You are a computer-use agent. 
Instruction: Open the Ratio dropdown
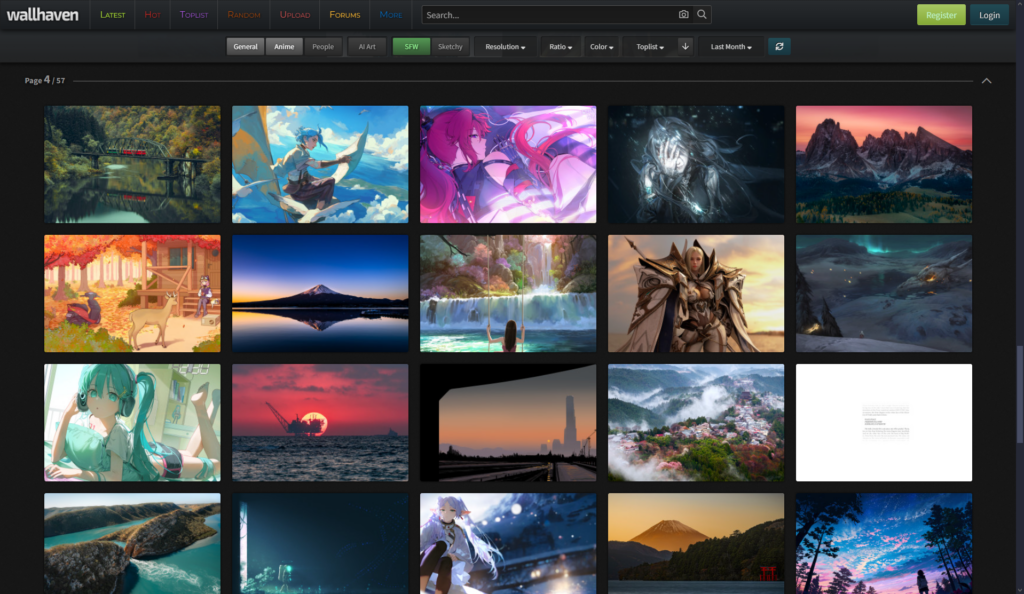[560, 46]
